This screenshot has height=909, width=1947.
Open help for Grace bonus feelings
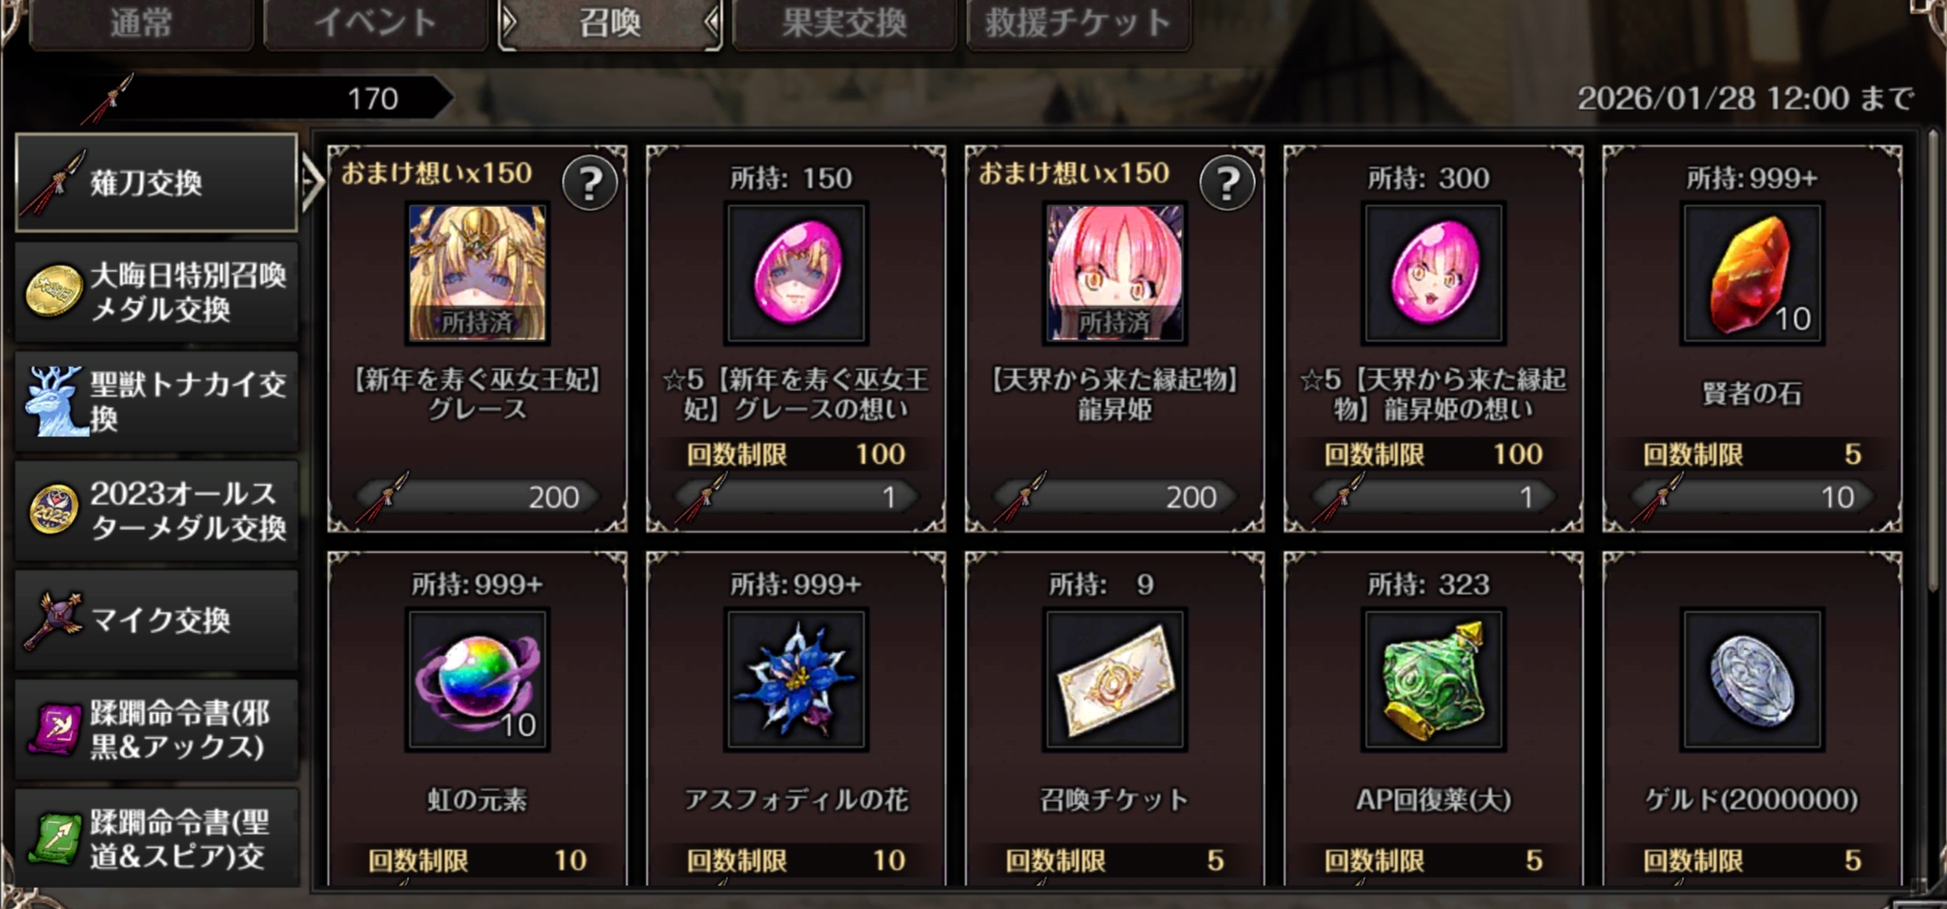(x=589, y=183)
